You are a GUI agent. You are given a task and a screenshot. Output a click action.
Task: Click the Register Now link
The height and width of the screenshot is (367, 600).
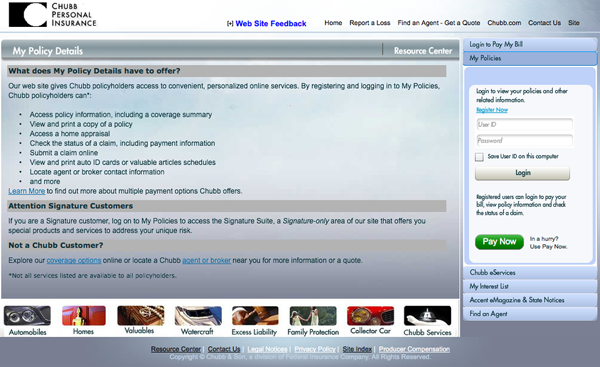[492, 110]
